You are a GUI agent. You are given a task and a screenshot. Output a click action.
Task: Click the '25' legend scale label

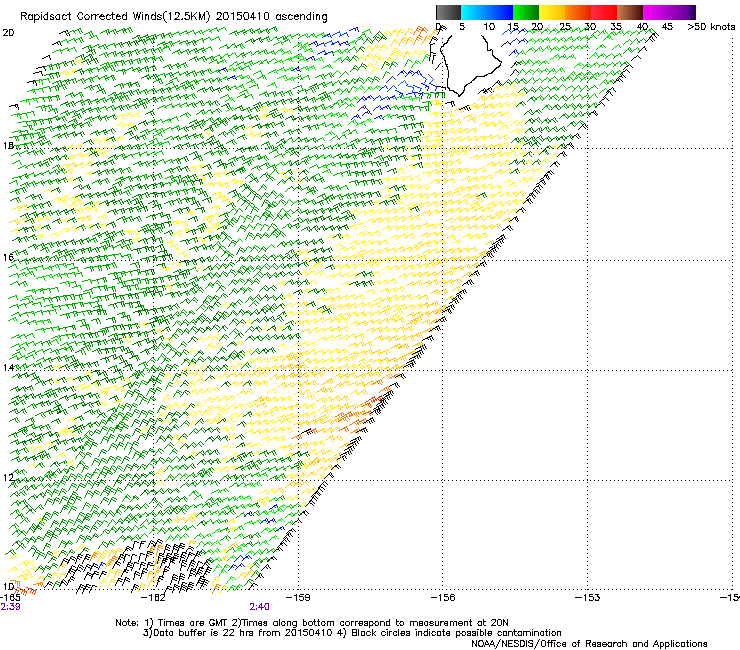565,27
